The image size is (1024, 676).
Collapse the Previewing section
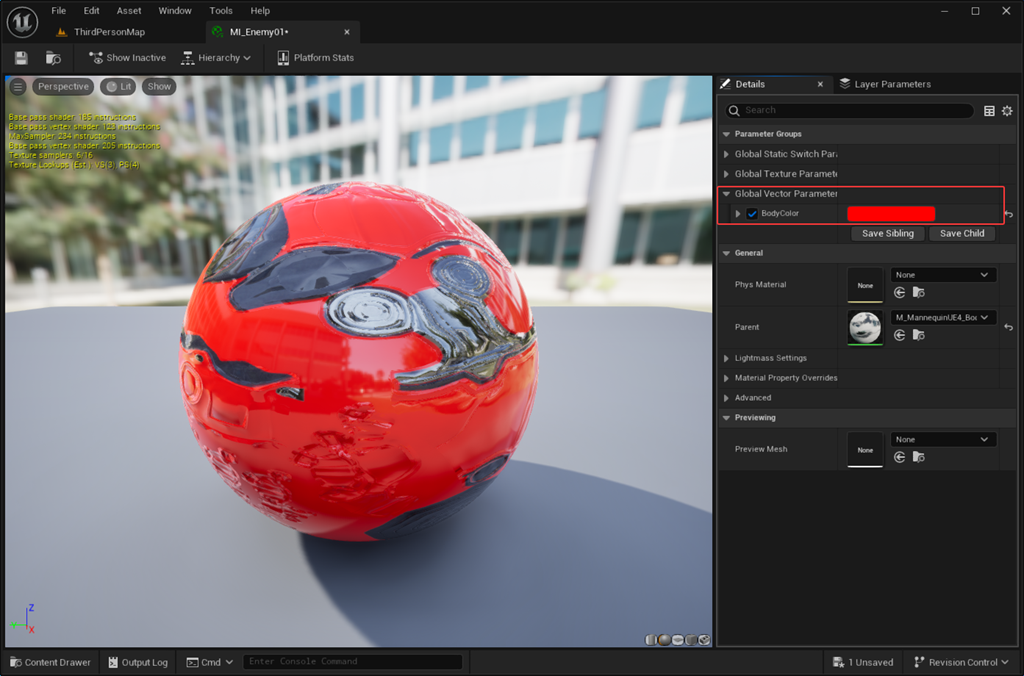pyautogui.click(x=726, y=417)
